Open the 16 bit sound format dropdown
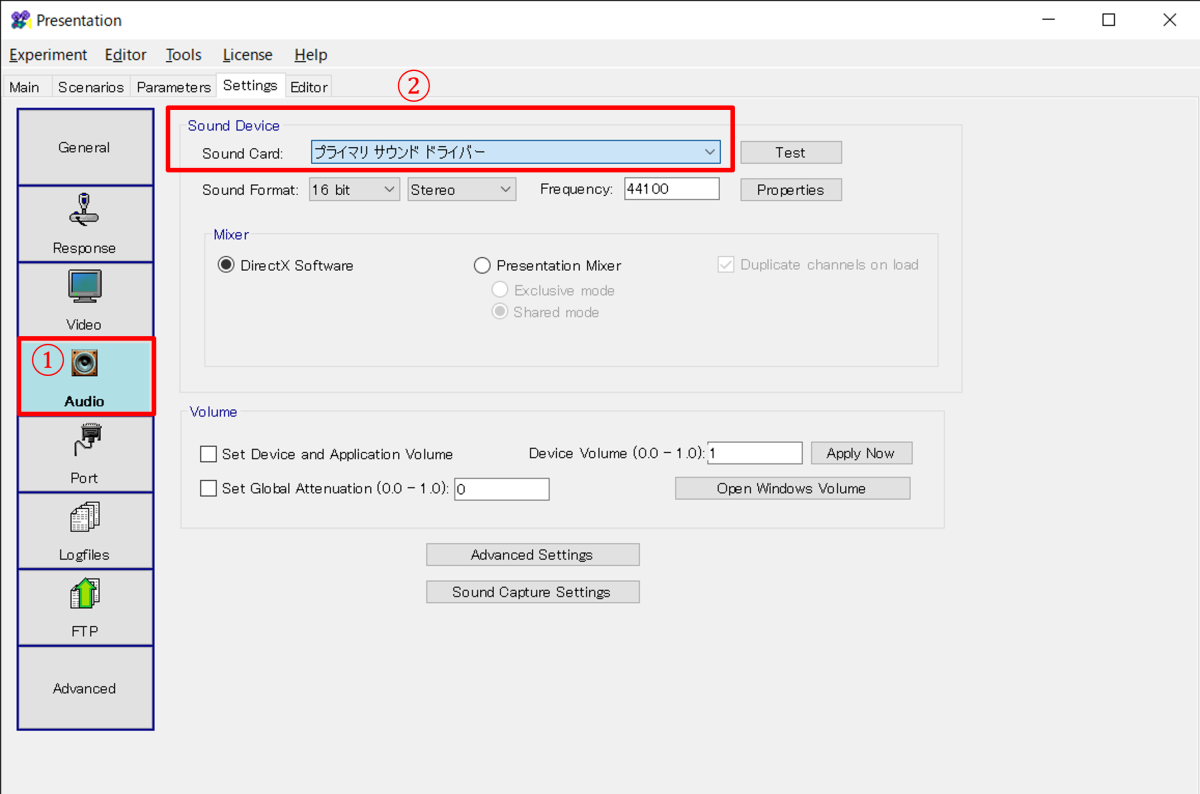The image size is (1200, 794). tap(353, 190)
